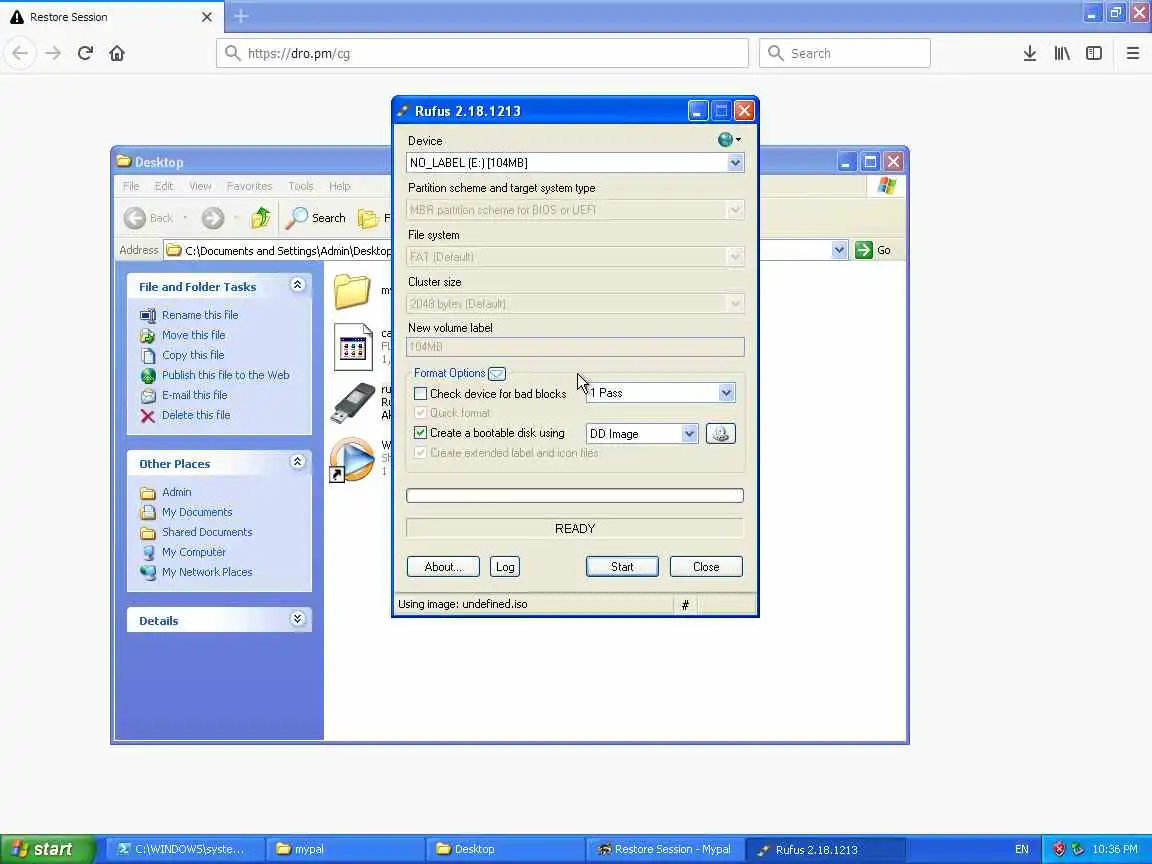Close the Restore Session tab
The width and height of the screenshot is (1152, 864).
tap(207, 17)
